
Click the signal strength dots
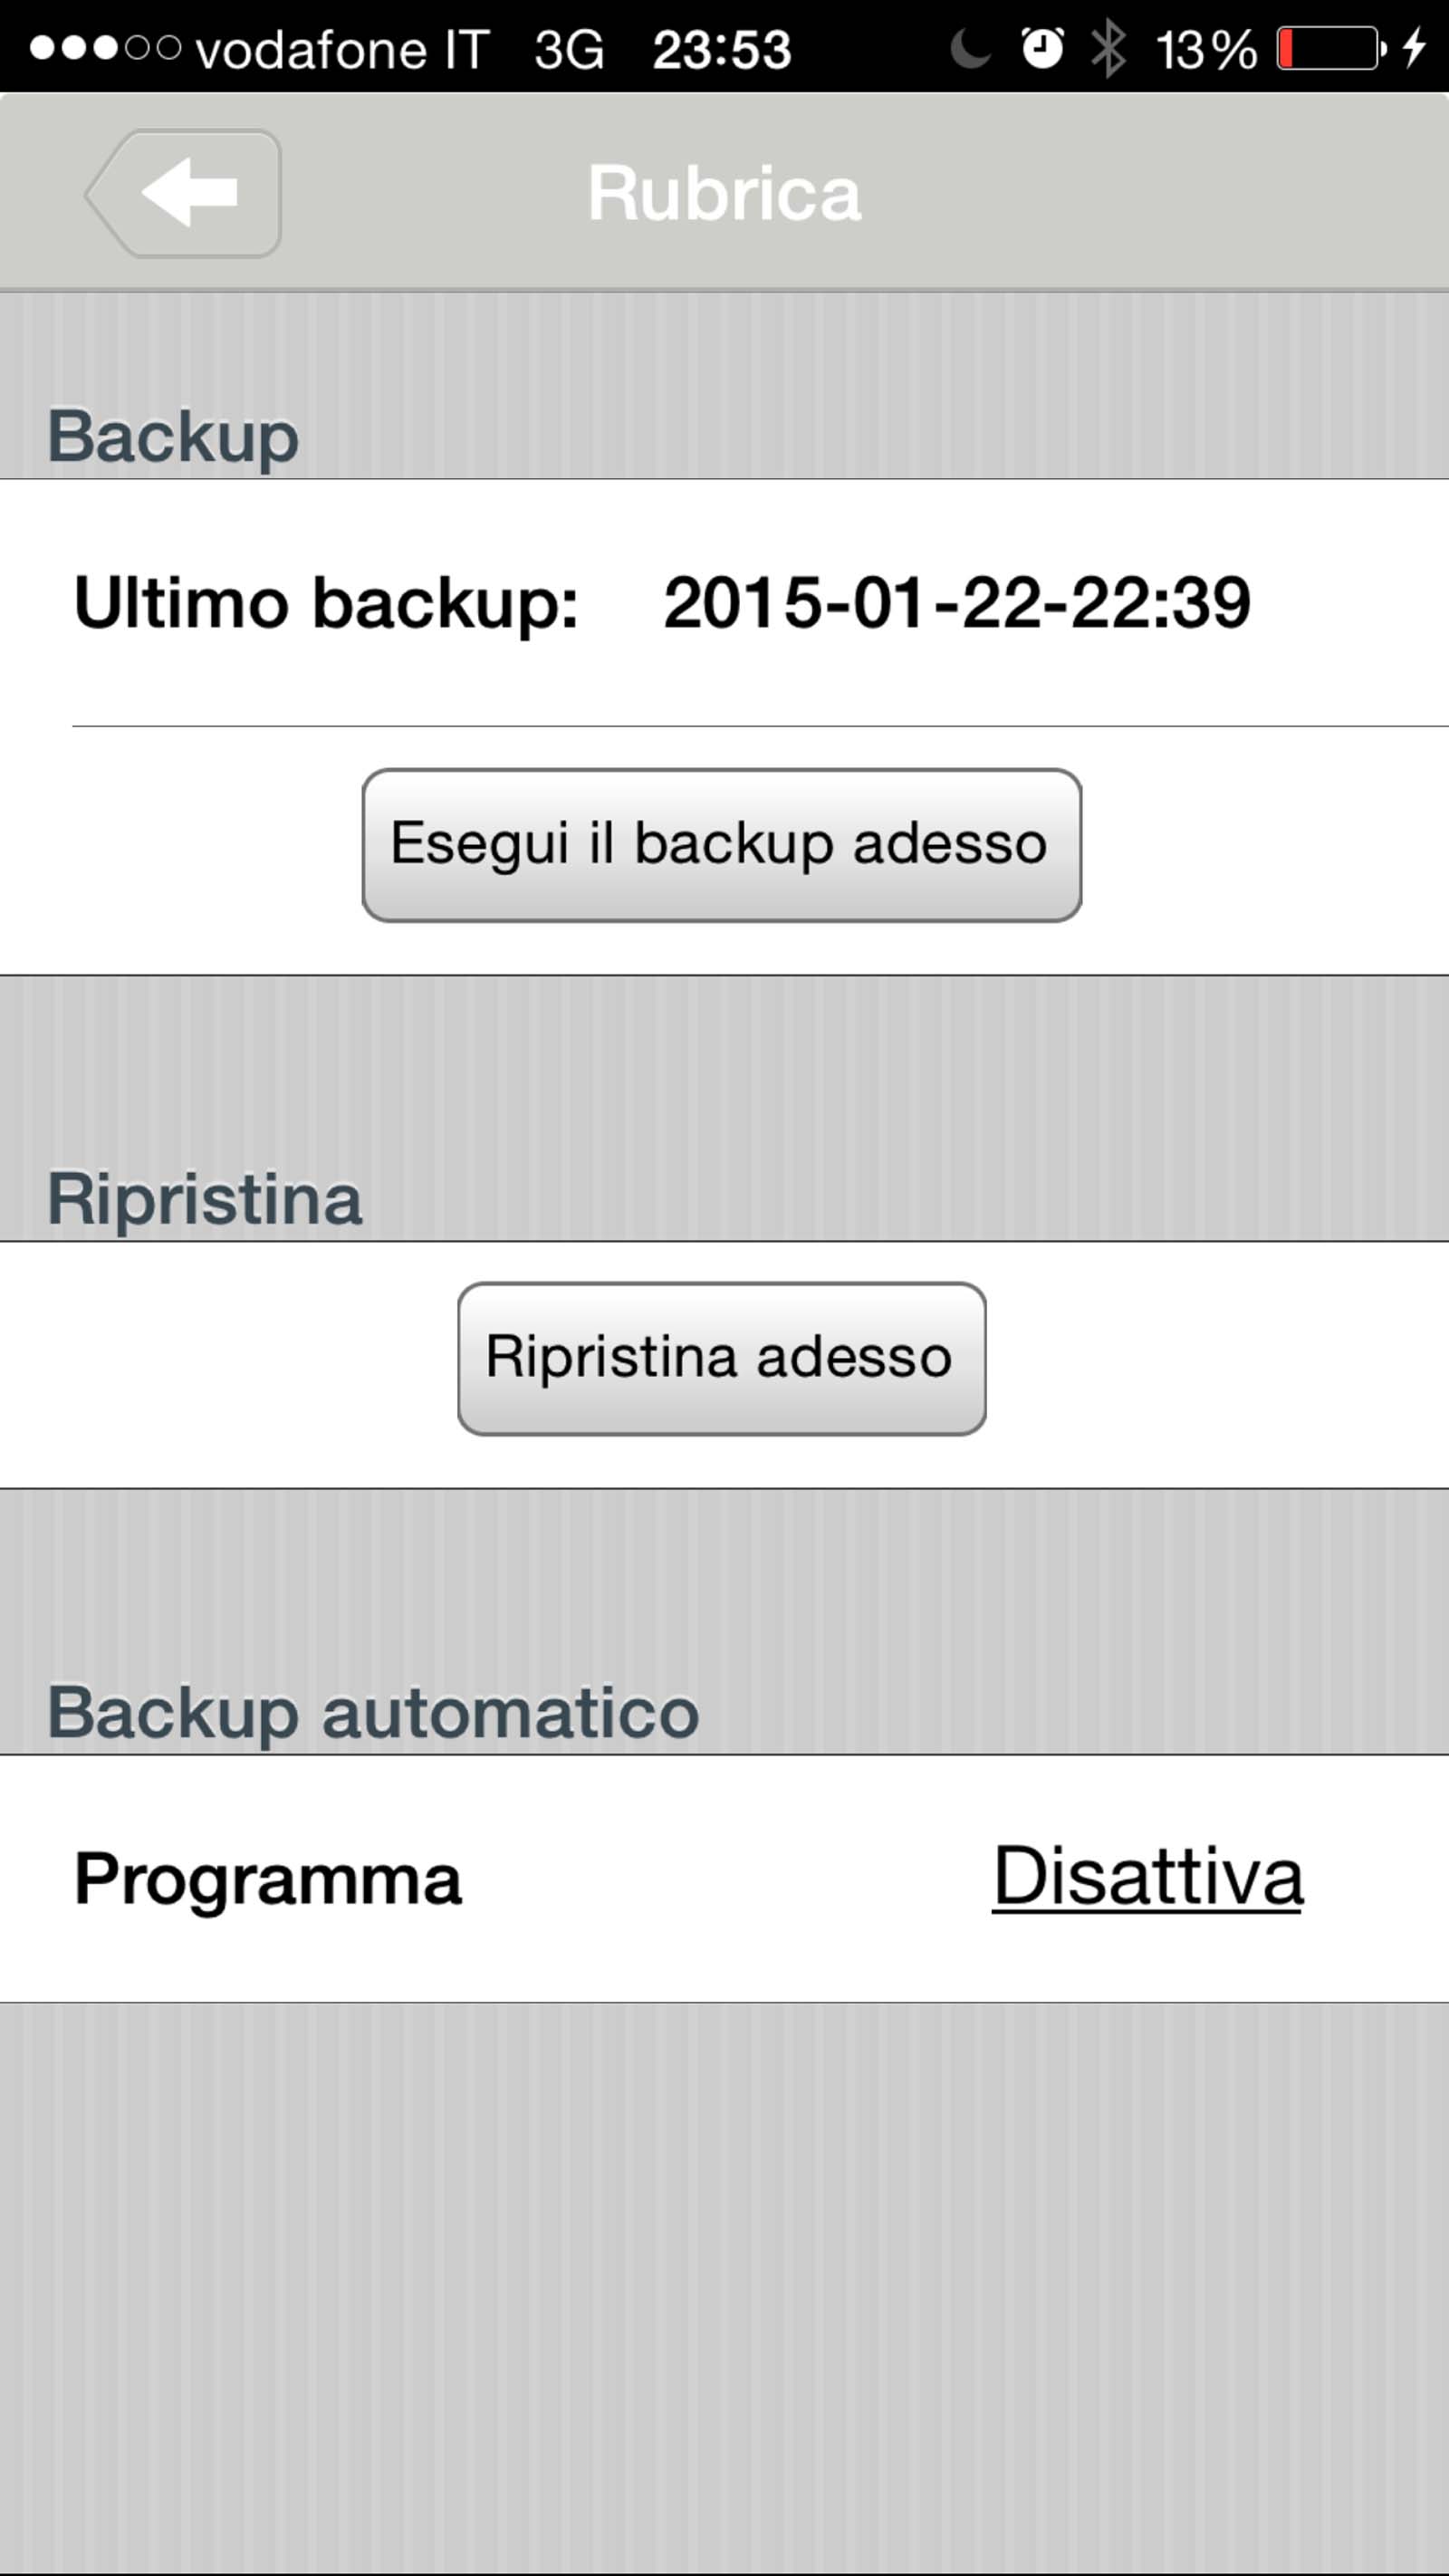click(105, 48)
